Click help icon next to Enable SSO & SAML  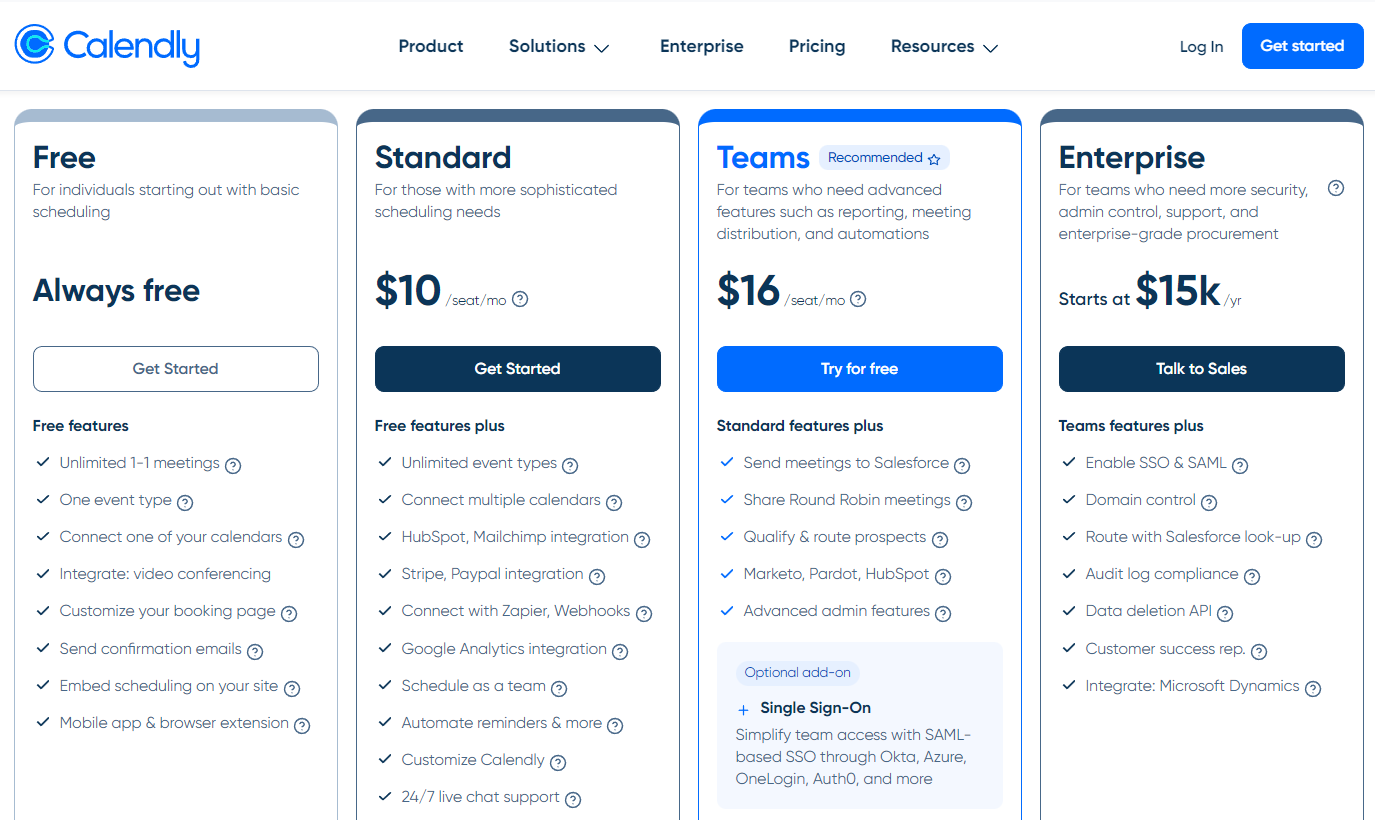click(1240, 465)
